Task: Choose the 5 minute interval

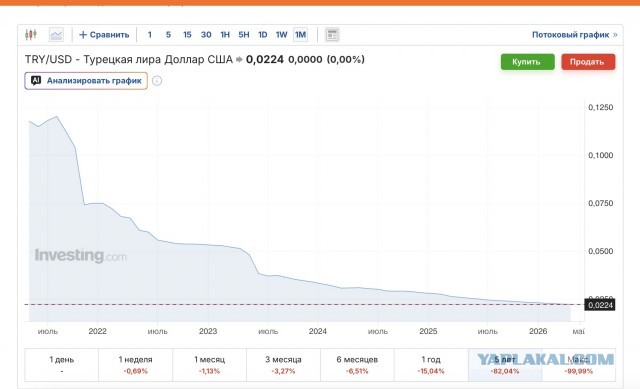Action: pyautogui.click(x=168, y=35)
